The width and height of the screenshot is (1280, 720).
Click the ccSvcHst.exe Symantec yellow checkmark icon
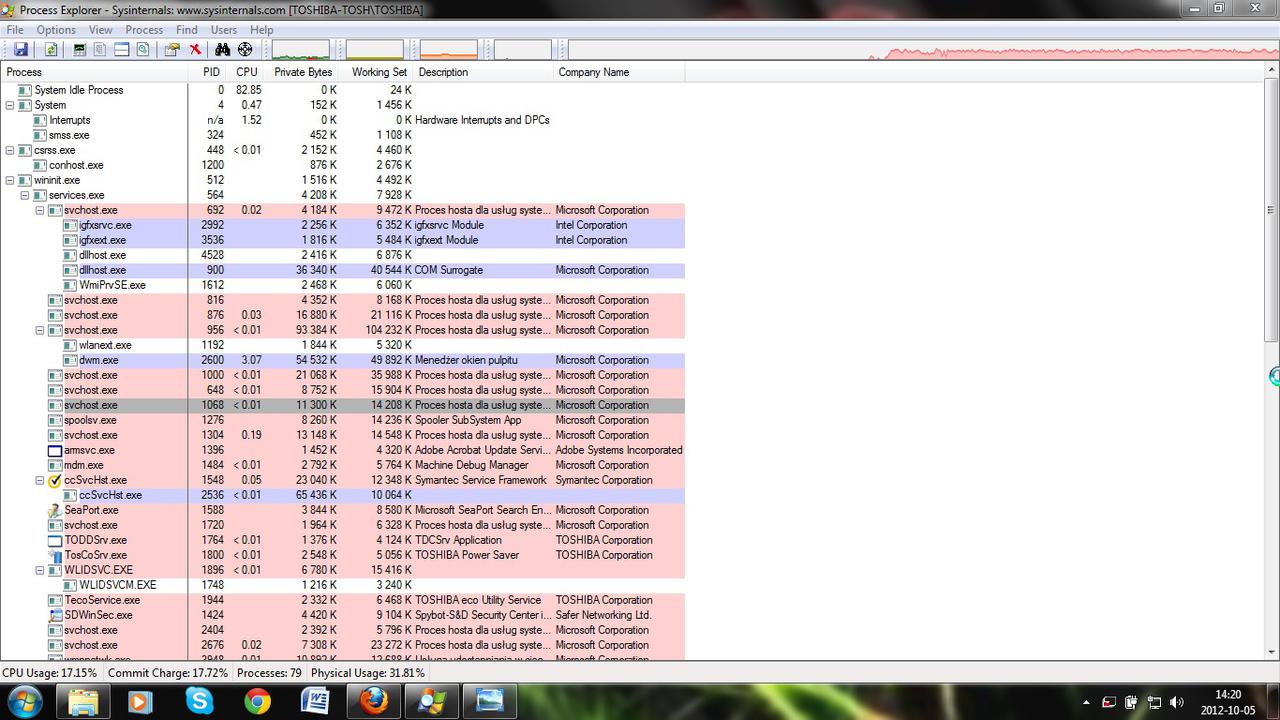[x=55, y=480]
